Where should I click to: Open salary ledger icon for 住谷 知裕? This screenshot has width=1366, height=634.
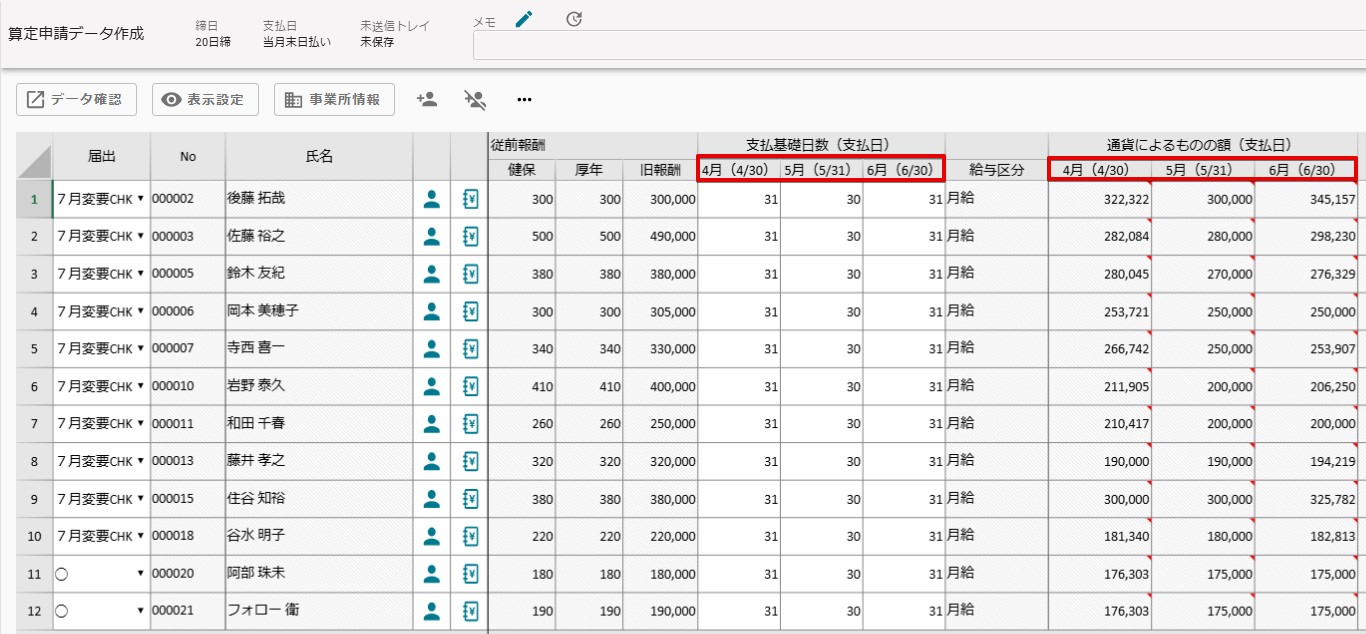point(470,499)
